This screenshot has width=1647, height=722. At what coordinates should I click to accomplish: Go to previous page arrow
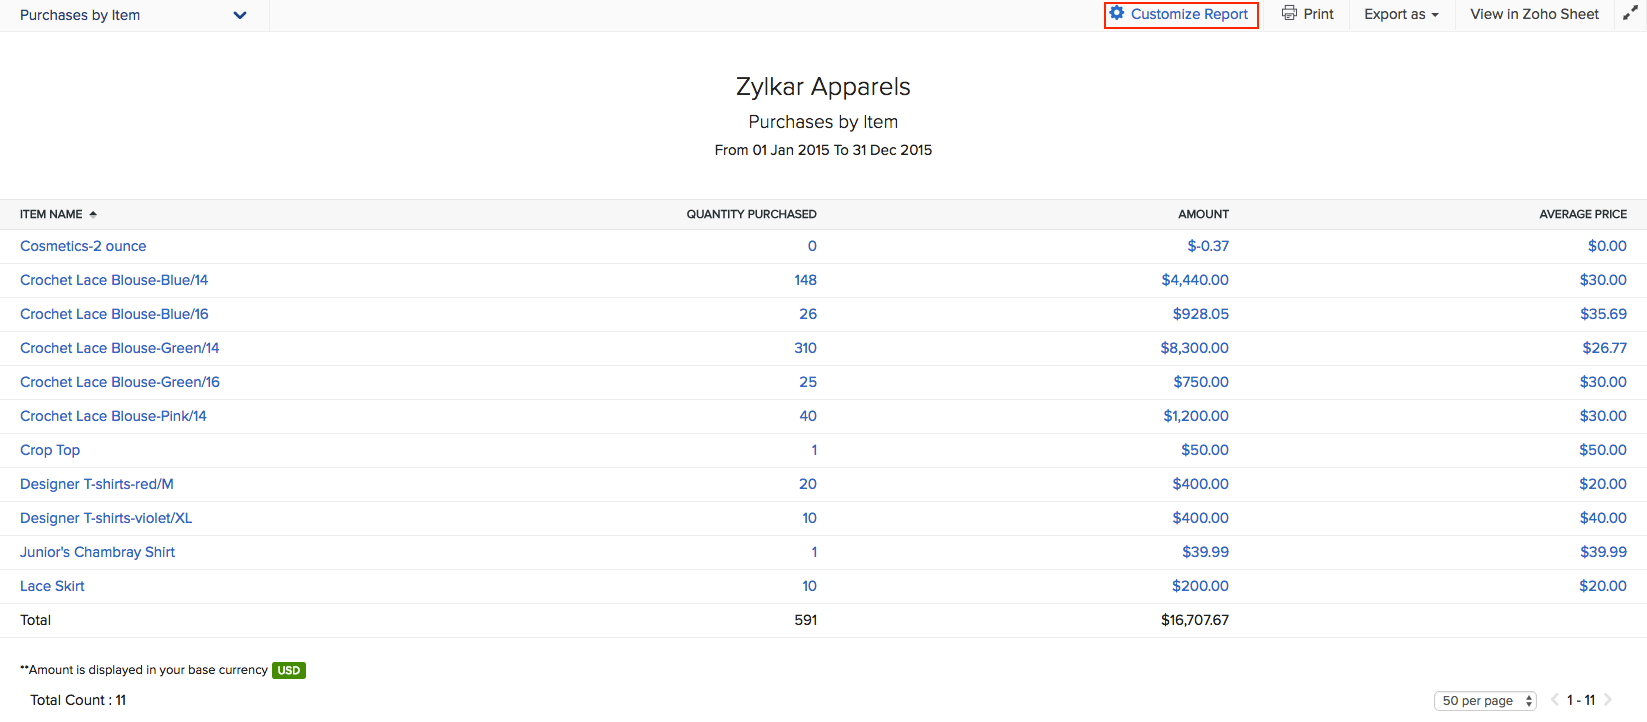click(1555, 700)
